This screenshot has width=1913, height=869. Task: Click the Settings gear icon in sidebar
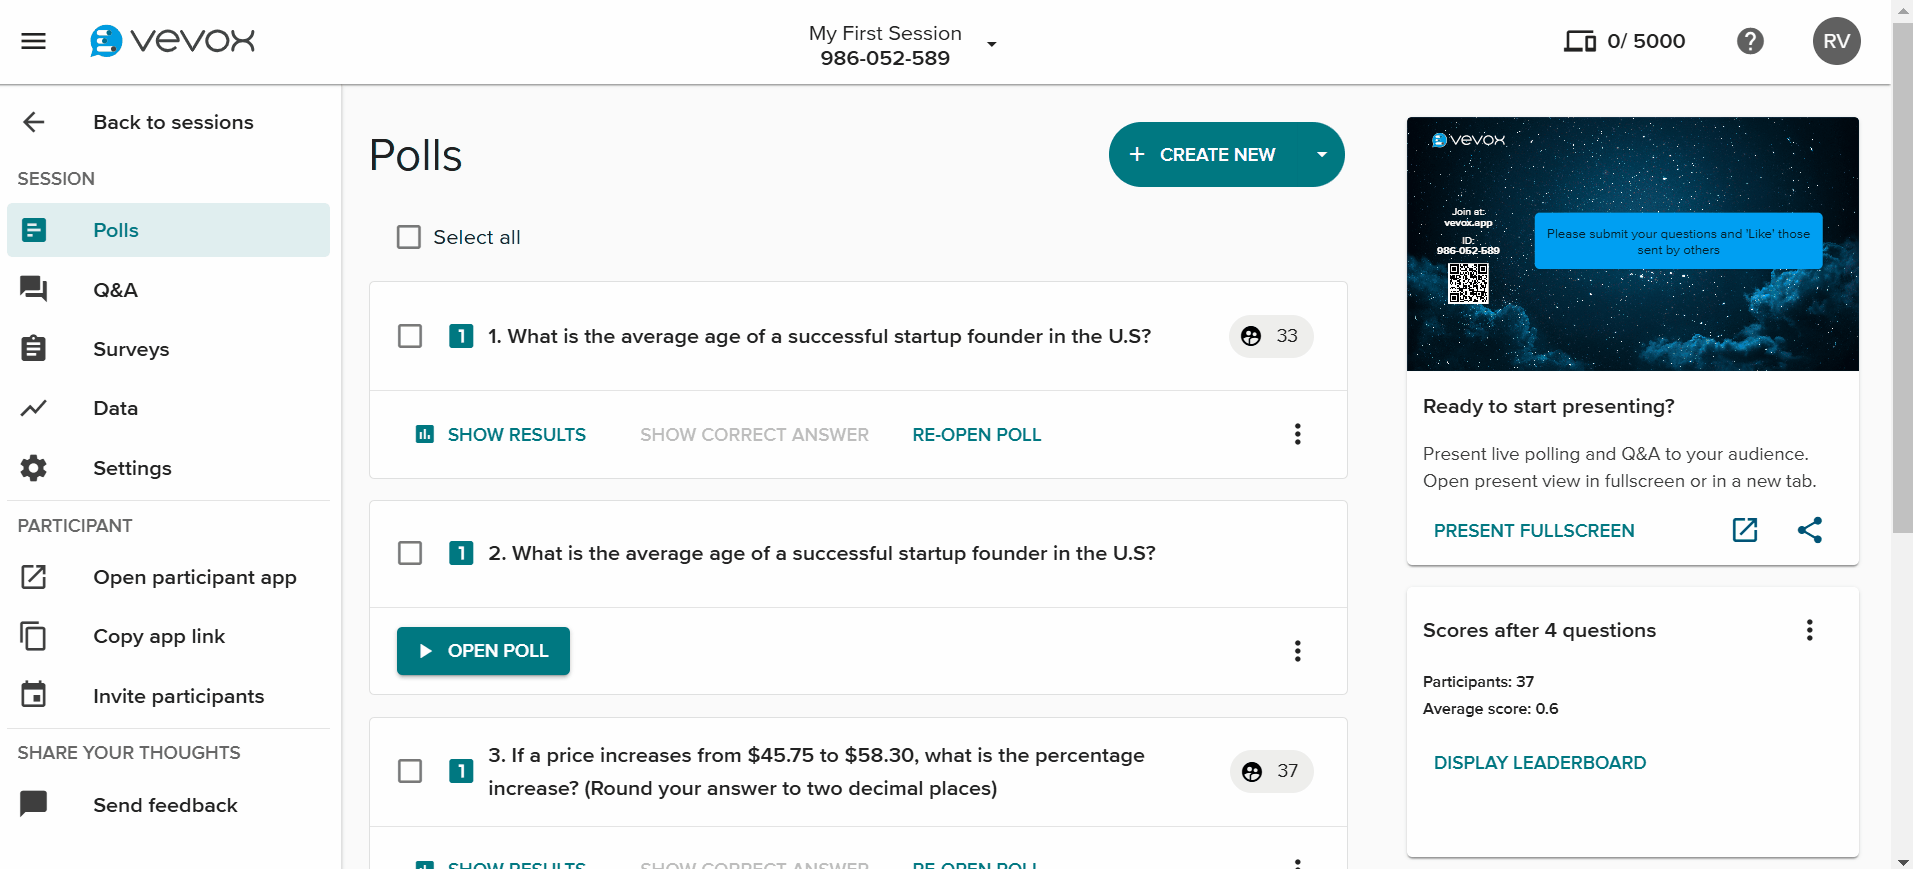point(34,468)
